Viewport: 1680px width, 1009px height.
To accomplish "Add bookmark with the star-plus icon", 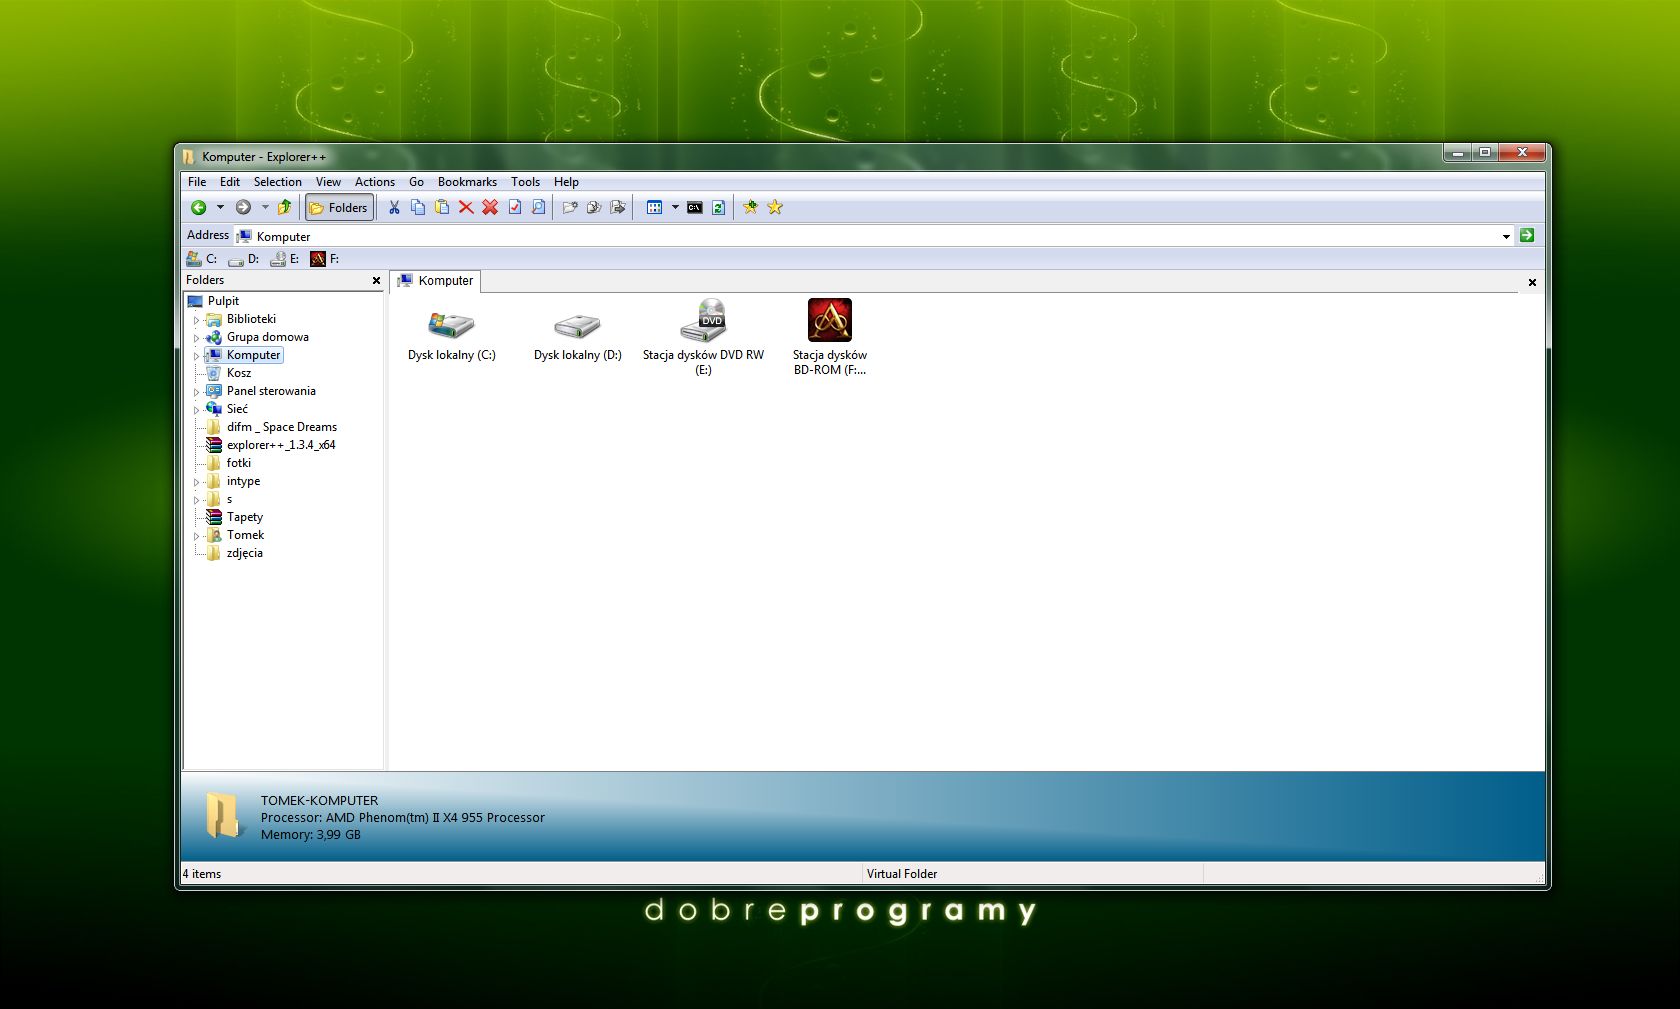I will 751,208.
